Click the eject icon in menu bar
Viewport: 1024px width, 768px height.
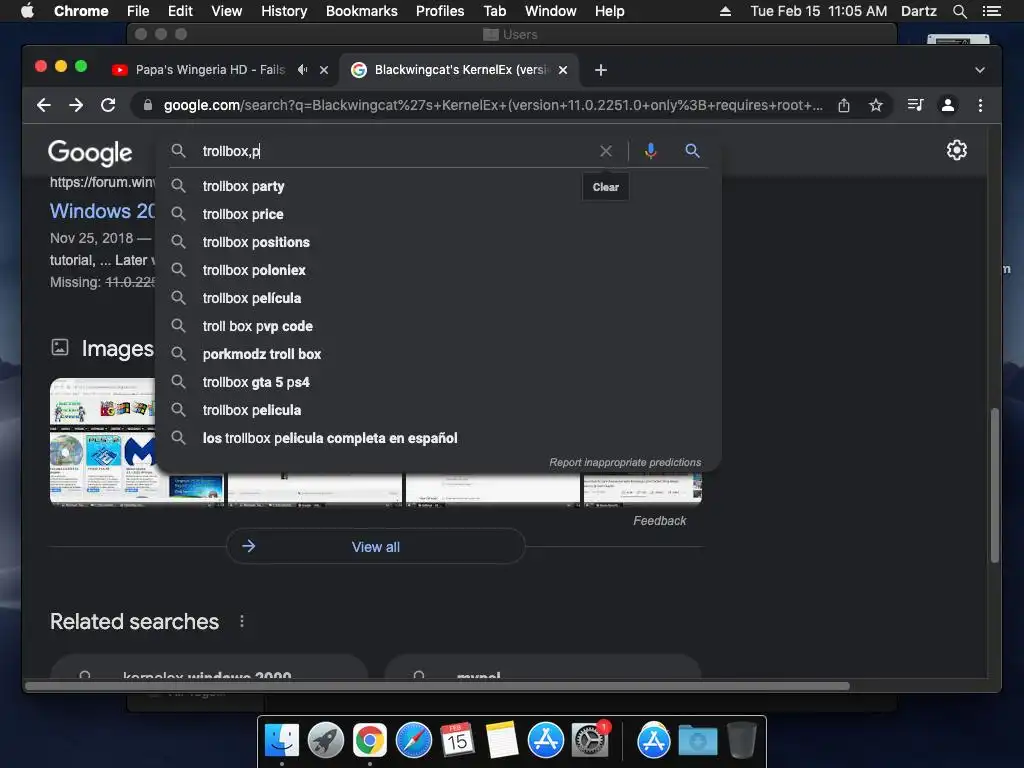click(x=725, y=11)
